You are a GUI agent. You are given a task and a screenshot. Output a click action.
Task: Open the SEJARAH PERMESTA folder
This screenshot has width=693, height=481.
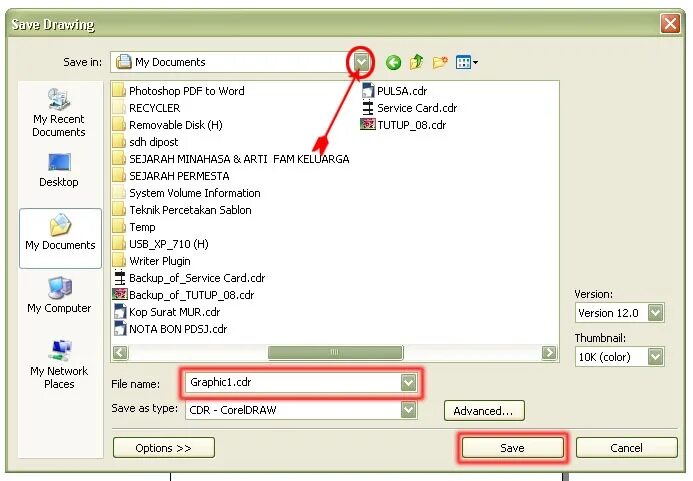[171, 176]
